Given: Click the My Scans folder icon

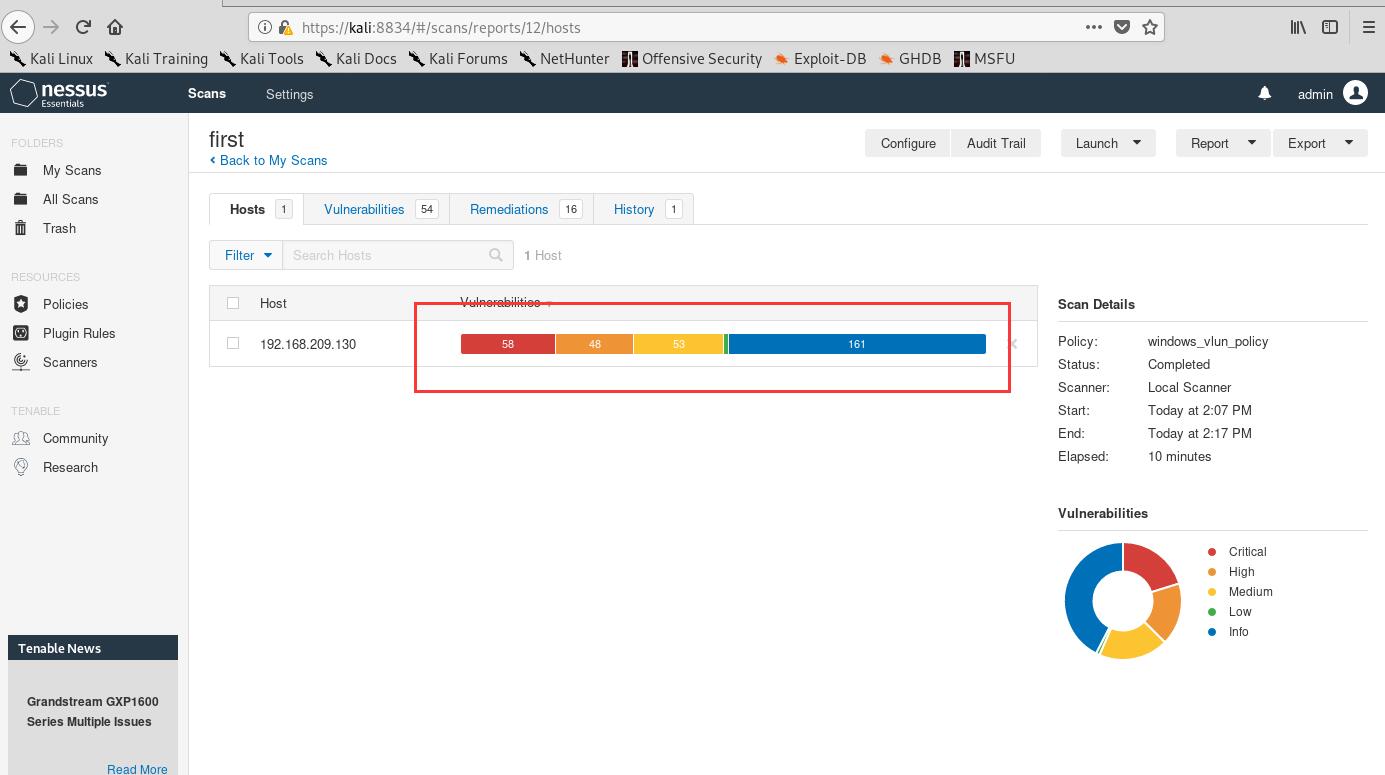Looking at the screenshot, I should pyautogui.click(x=21, y=170).
